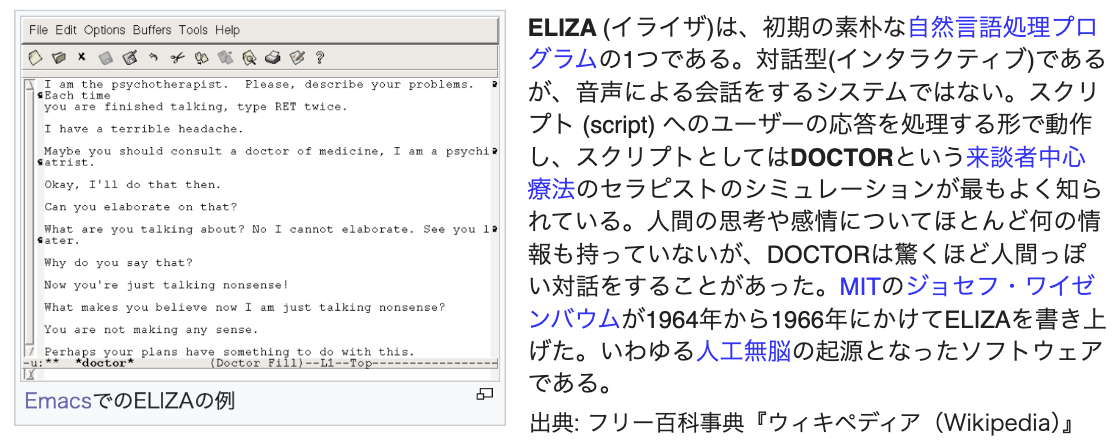The height and width of the screenshot is (440, 1120).
Task: Open the File menu in Emacs
Action: (39, 30)
